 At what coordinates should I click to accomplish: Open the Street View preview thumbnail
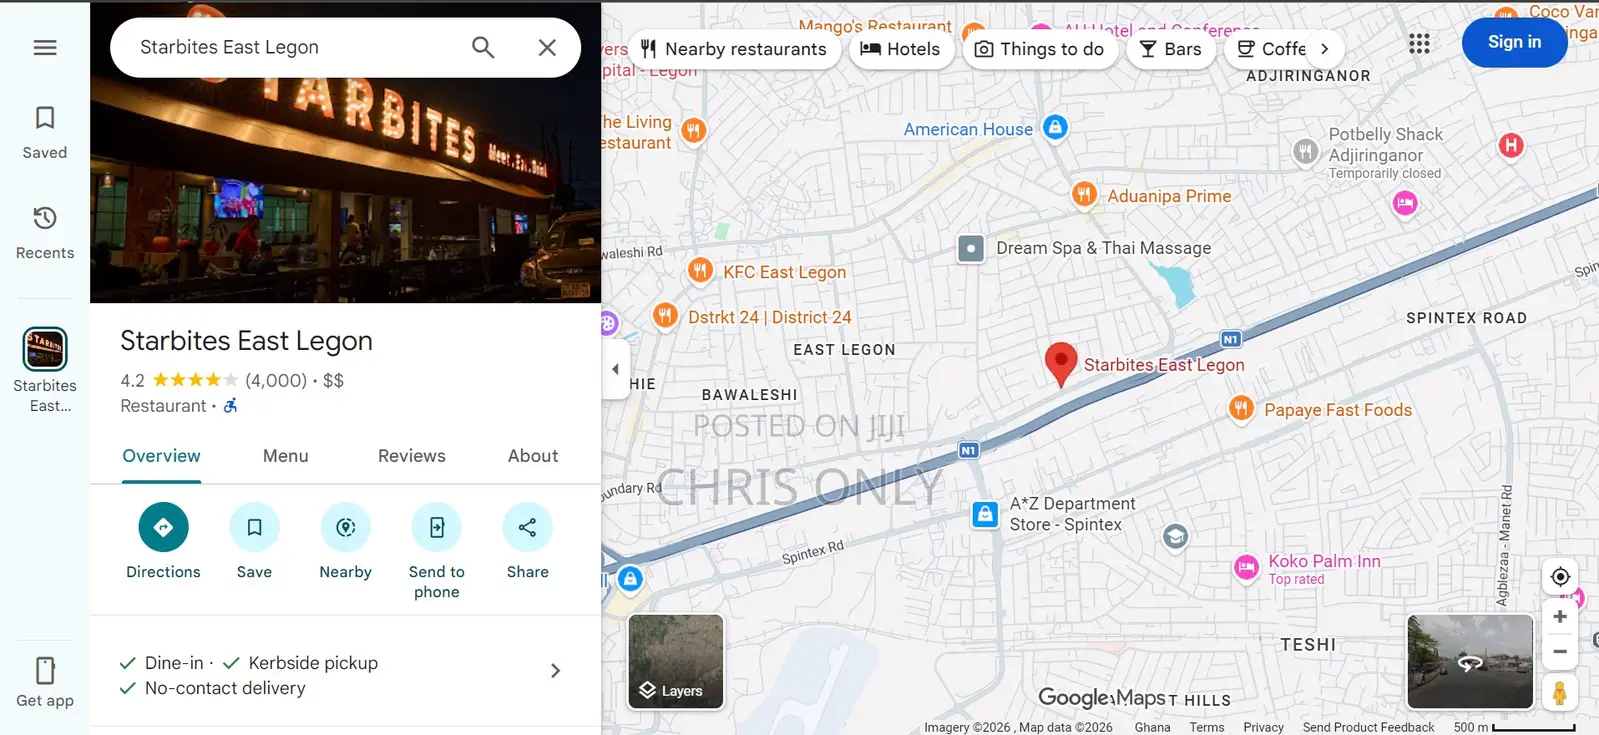pos(1470,662)
